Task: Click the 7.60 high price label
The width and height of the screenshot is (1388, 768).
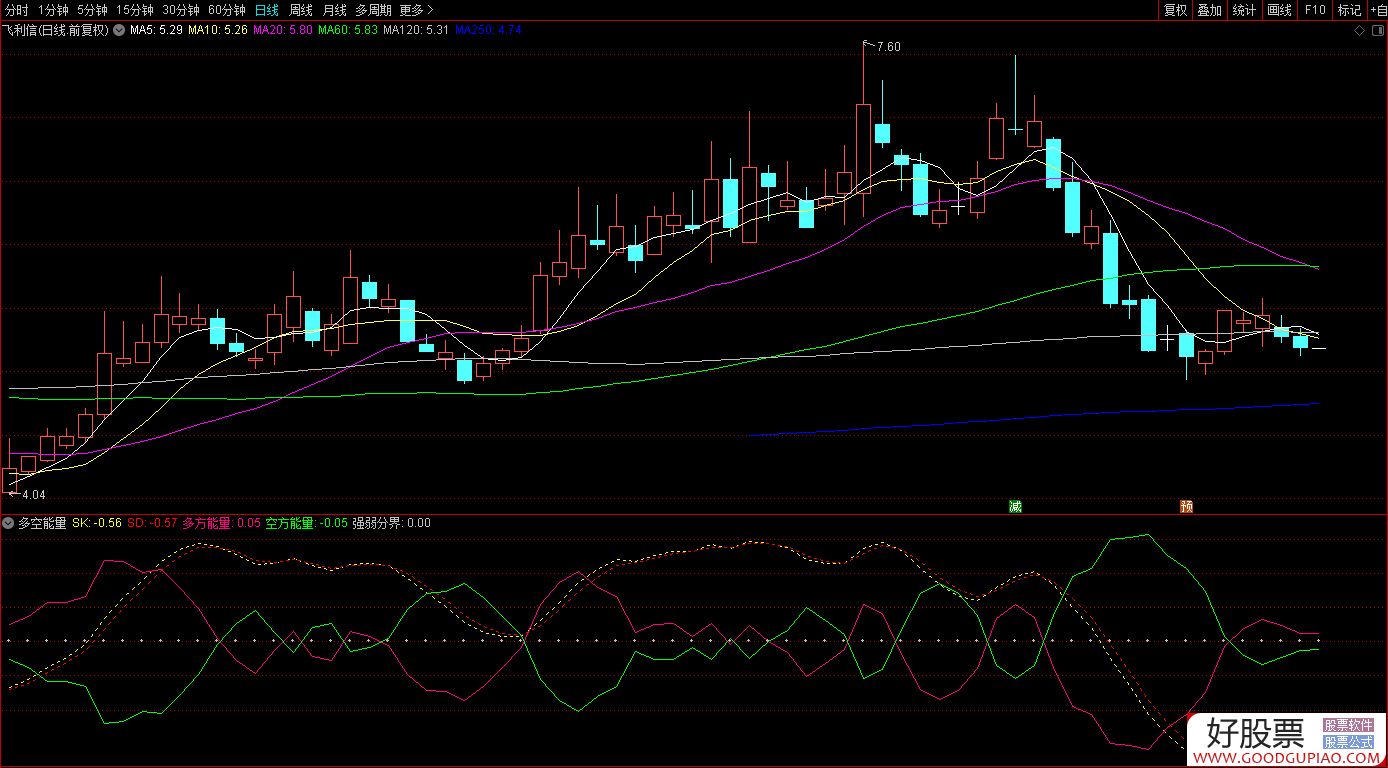Action: point(888,47)
